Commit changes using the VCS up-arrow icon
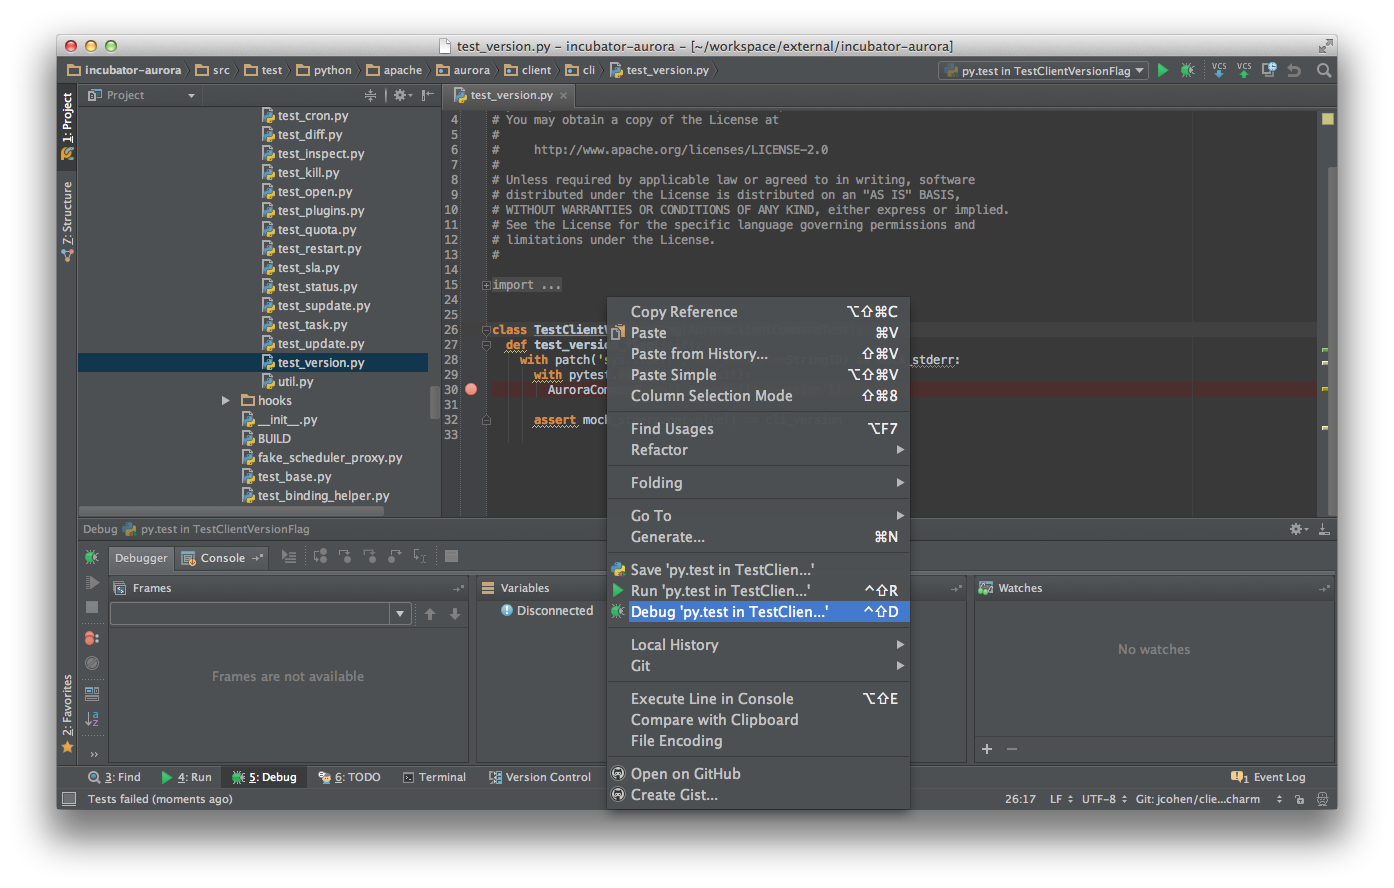 pos(1245,70)
